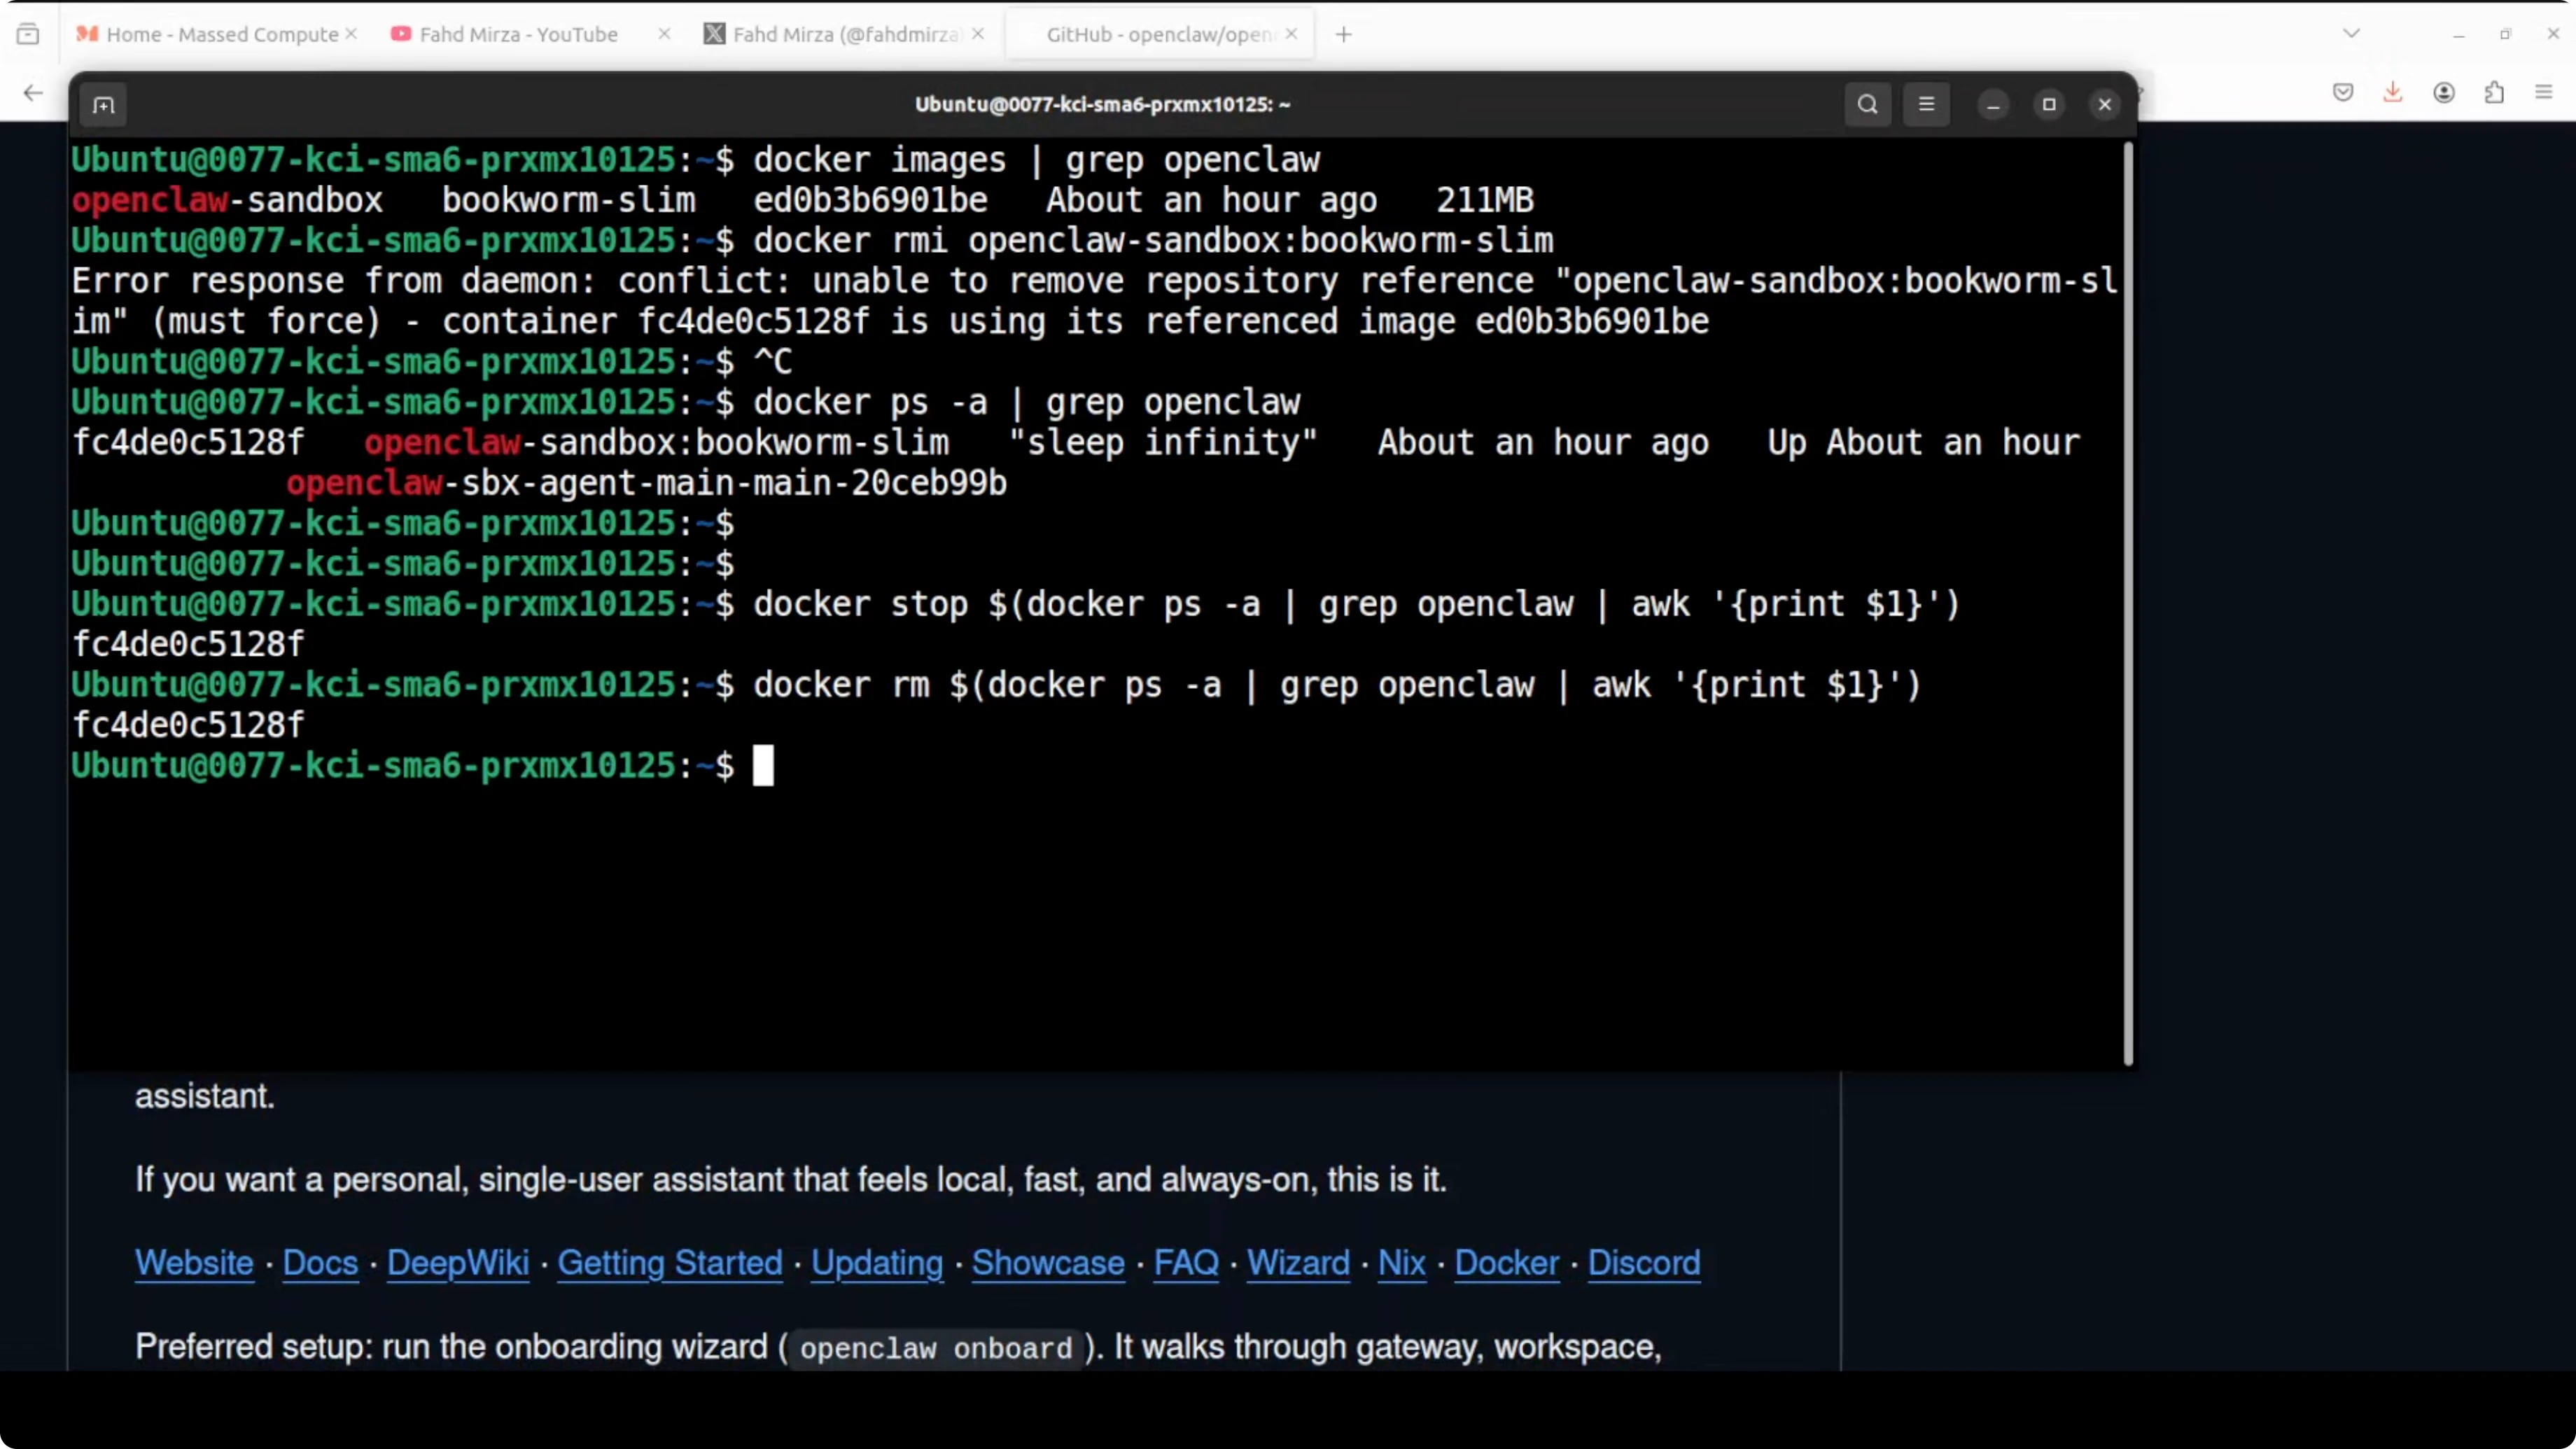
Task: Open the DeepWiki link
Action: [457, 1263]
